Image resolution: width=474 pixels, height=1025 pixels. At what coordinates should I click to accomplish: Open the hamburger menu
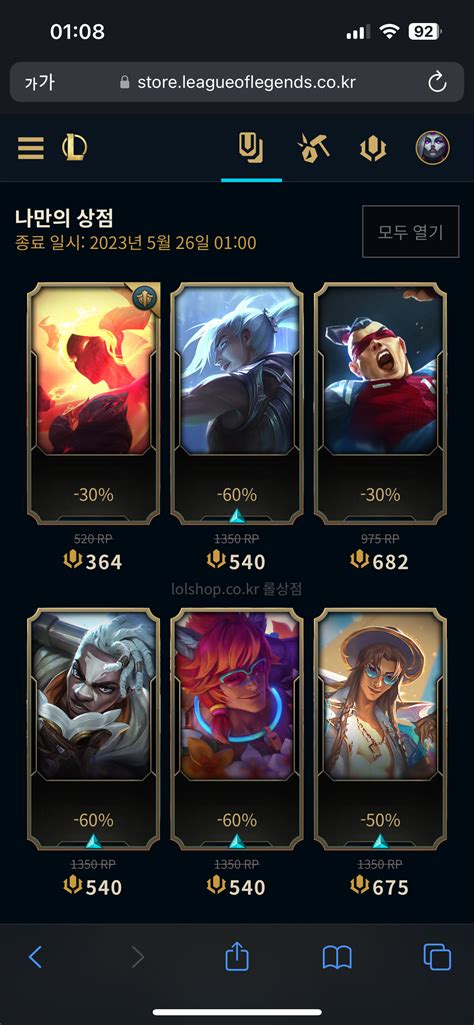(x=31, y=148)
